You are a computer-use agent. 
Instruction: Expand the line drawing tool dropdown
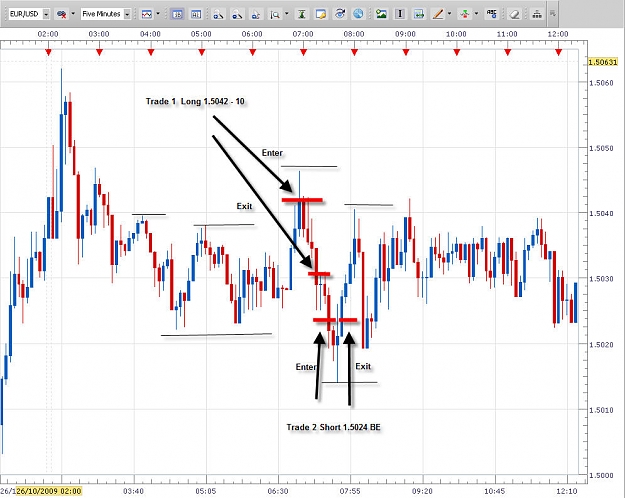[x=450, y=14]
